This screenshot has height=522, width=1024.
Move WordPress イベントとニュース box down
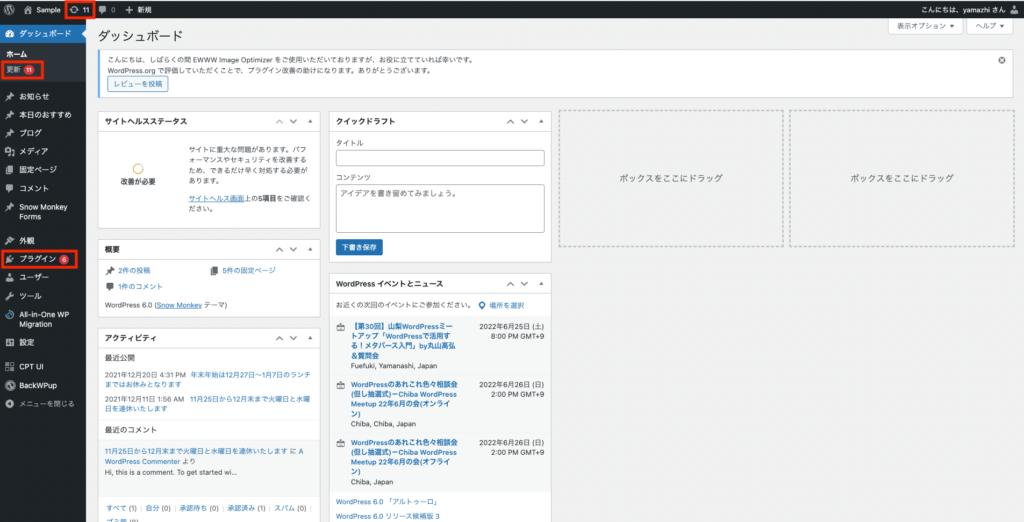pos(524,284)
